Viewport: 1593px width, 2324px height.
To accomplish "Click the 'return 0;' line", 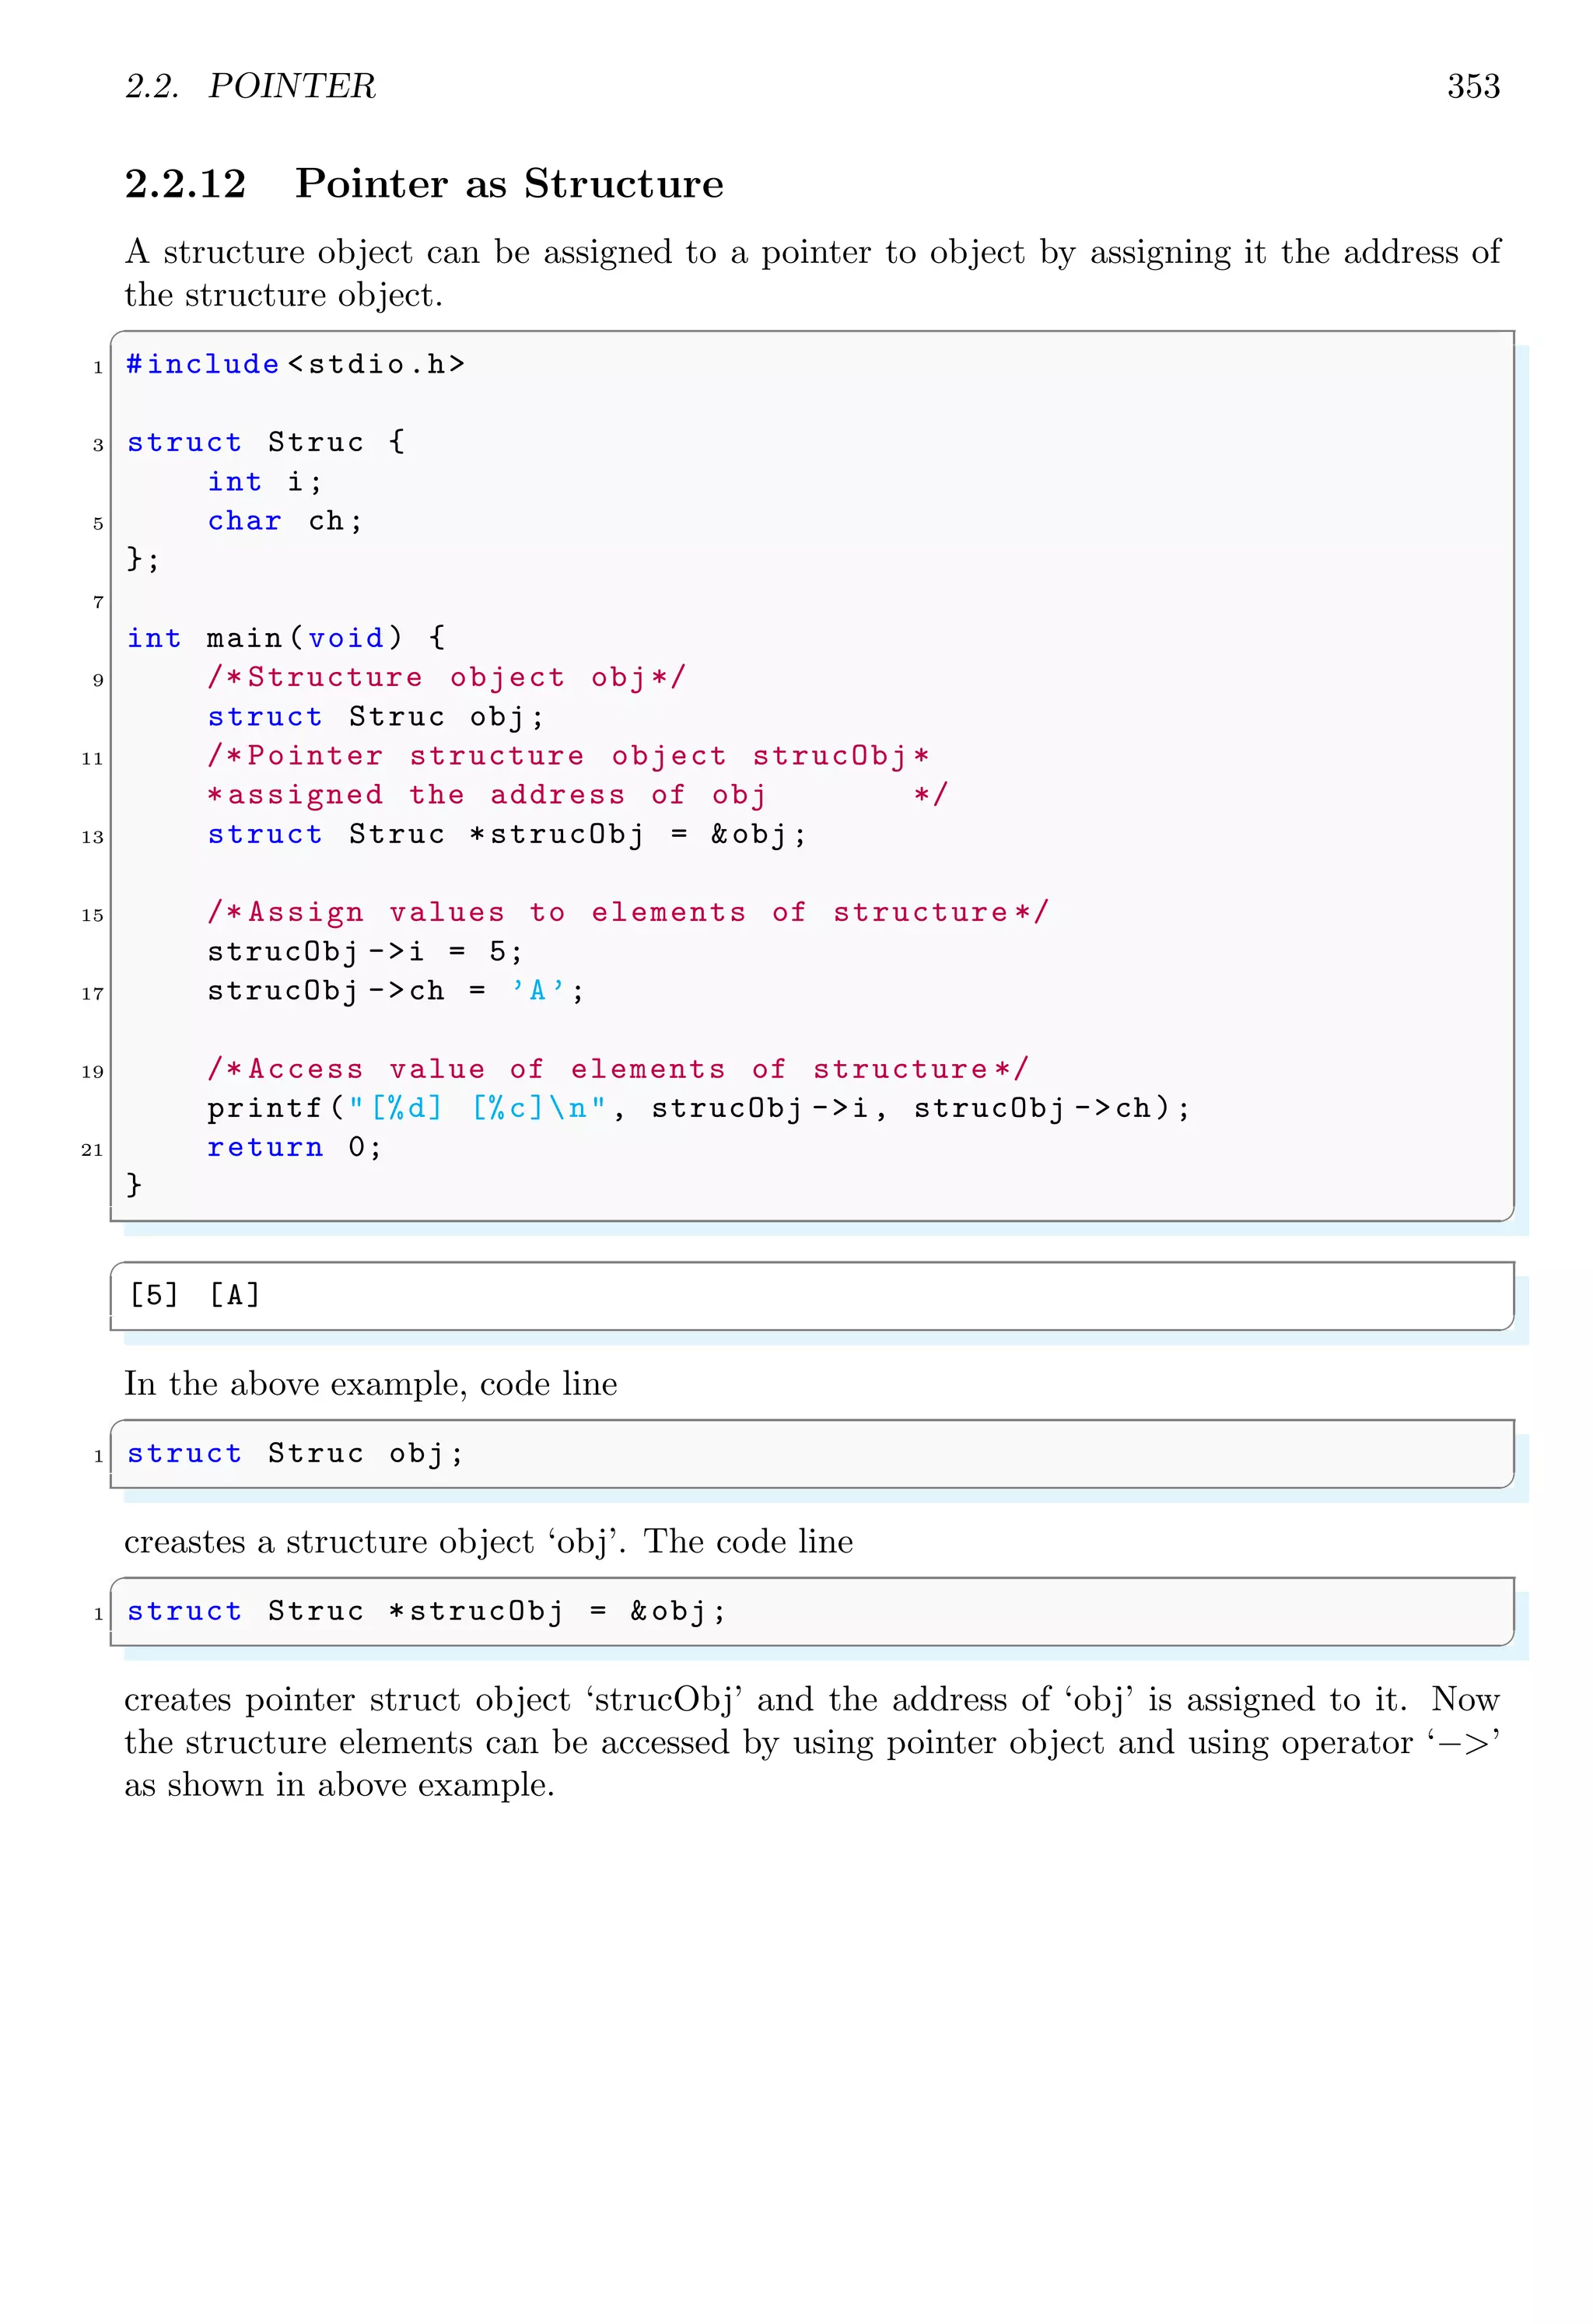I will 295,1147.
